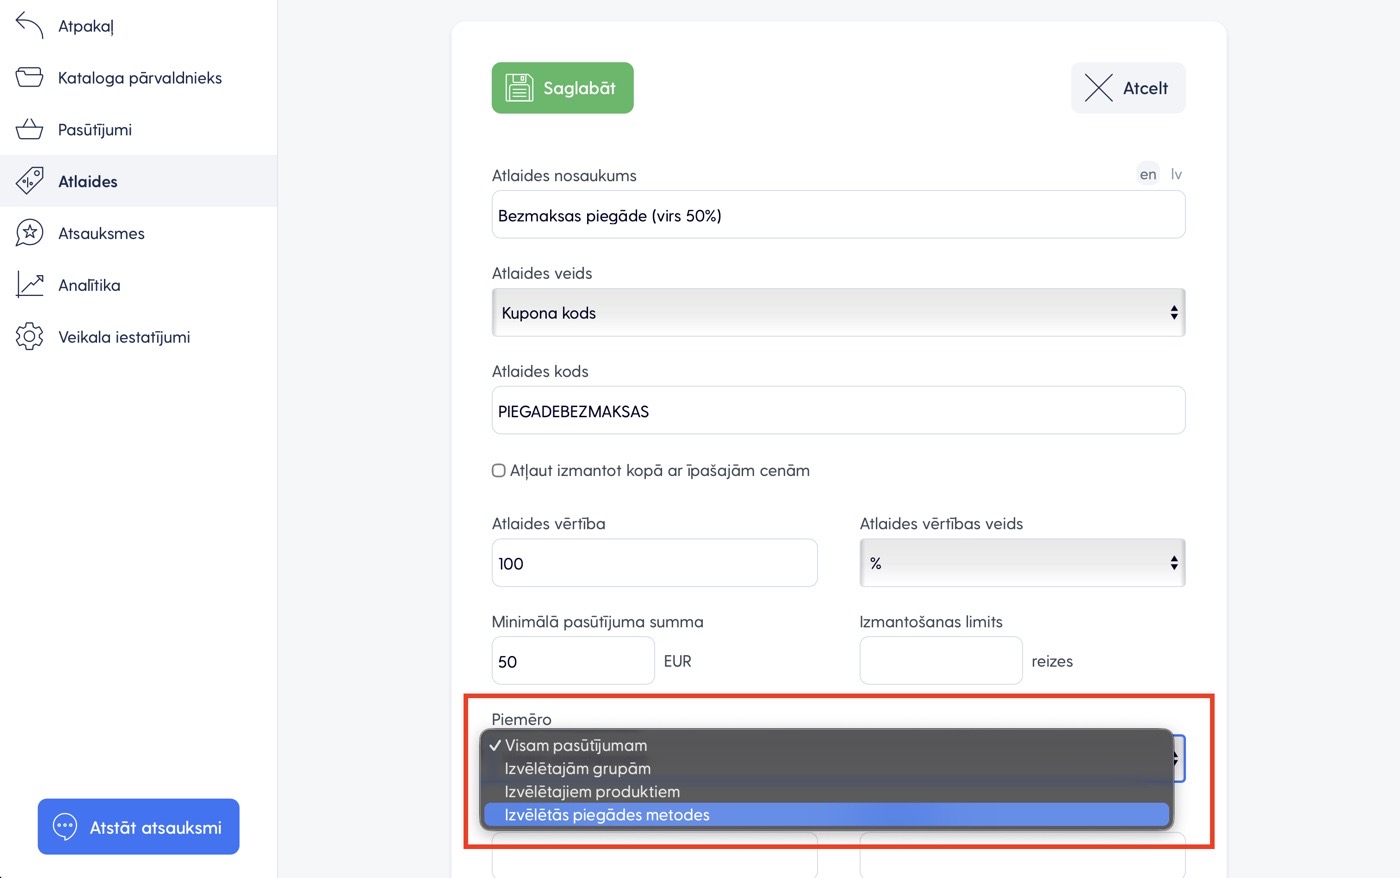
Task: Choose Izvēlētās piegādes metodes option
Action: tap(607, 815)
